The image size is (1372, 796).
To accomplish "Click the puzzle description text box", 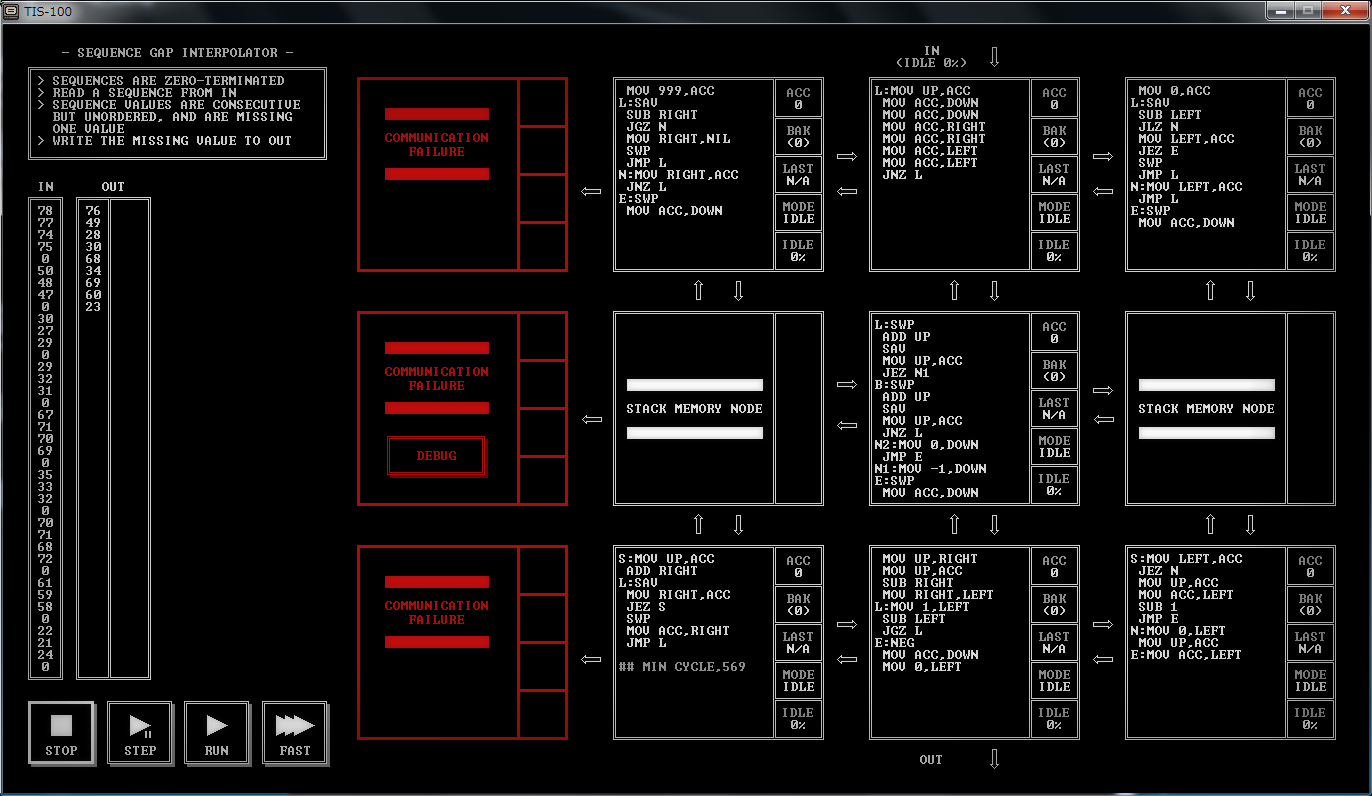I will pyautogui.click(x=177, y=114).
